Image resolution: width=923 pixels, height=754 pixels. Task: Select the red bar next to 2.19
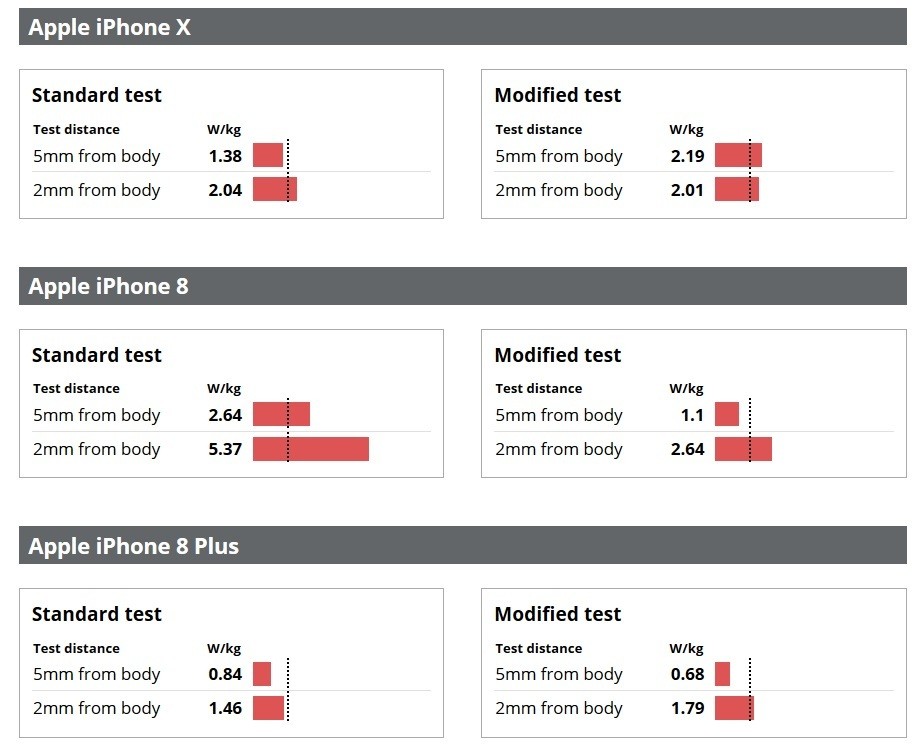[738, 155]
